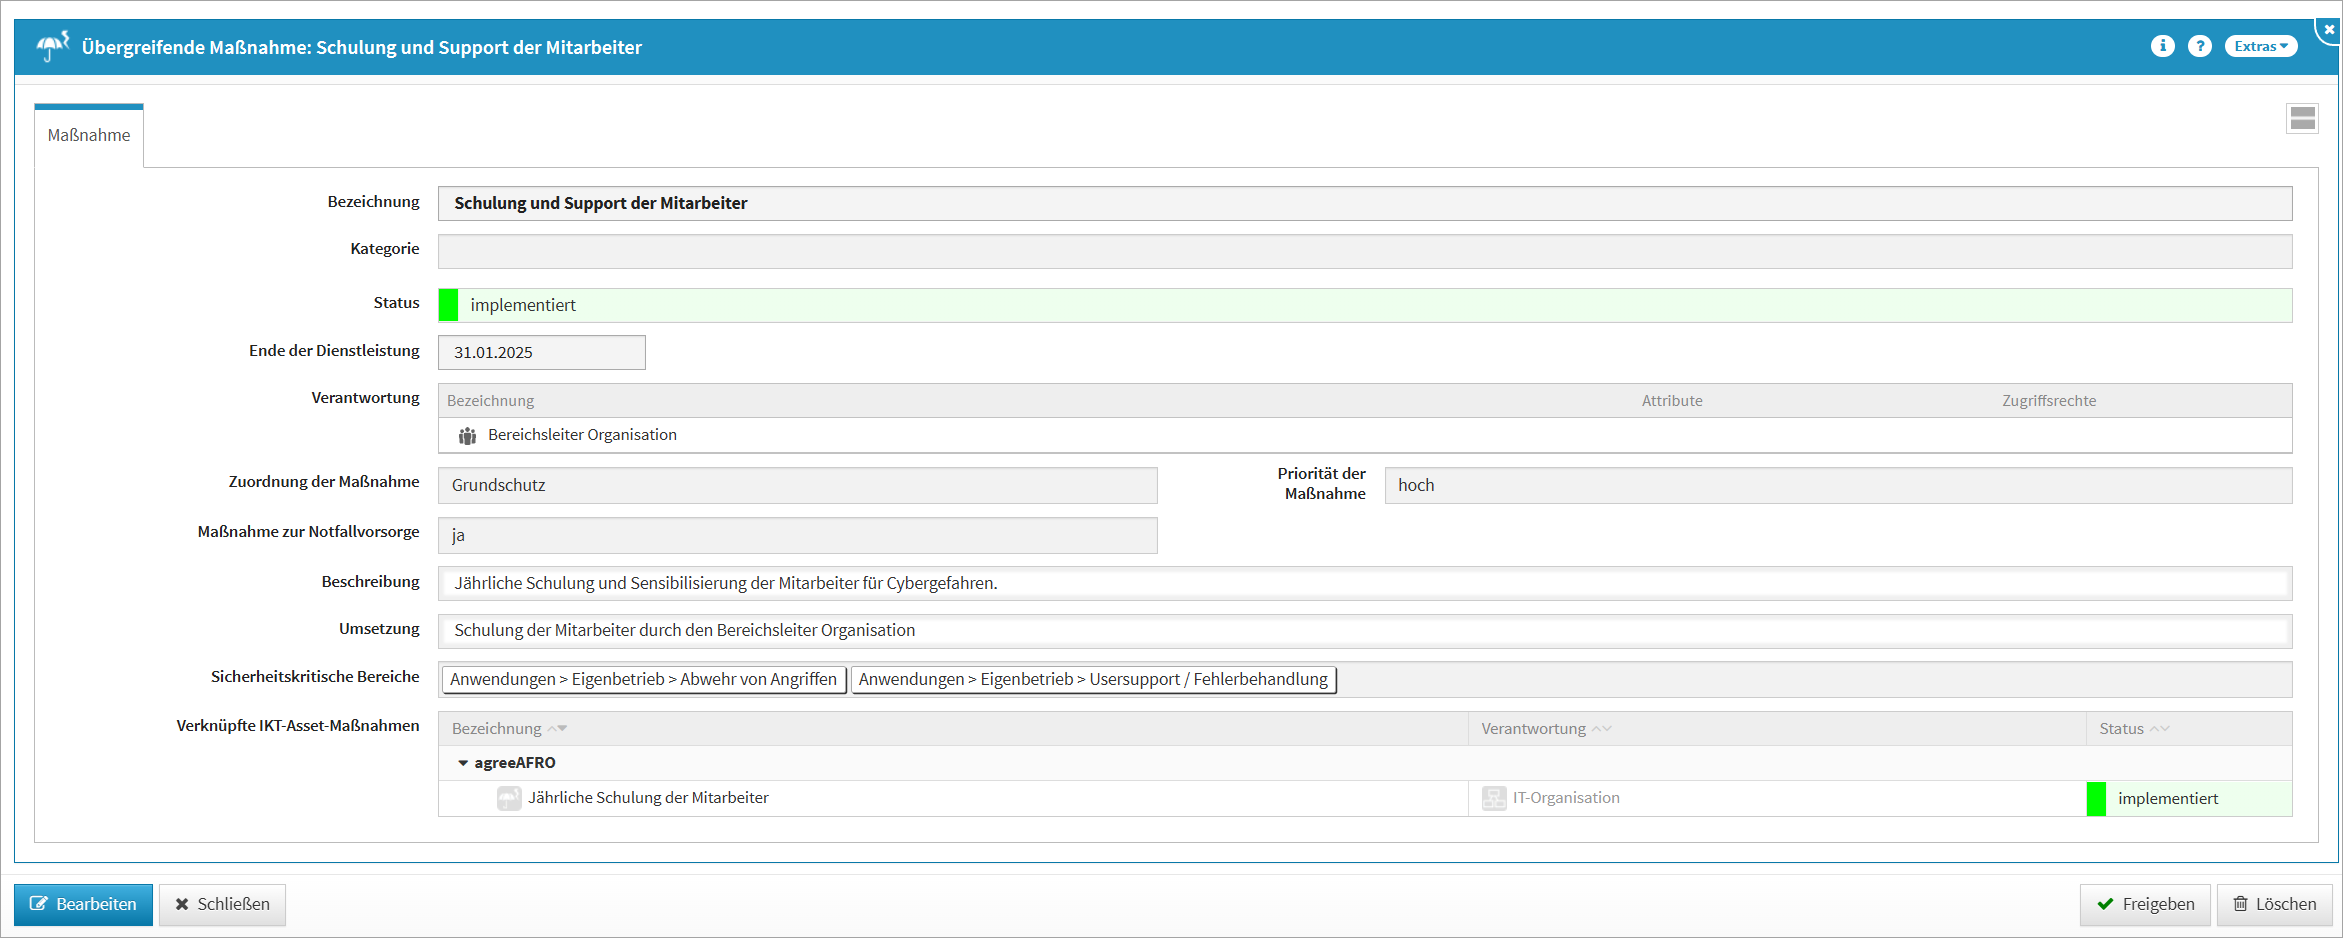The height and width of the screenshot is (938, 2343).
Task: Click the IT-Organisation org chart icon
Action: coord(1494,798)
